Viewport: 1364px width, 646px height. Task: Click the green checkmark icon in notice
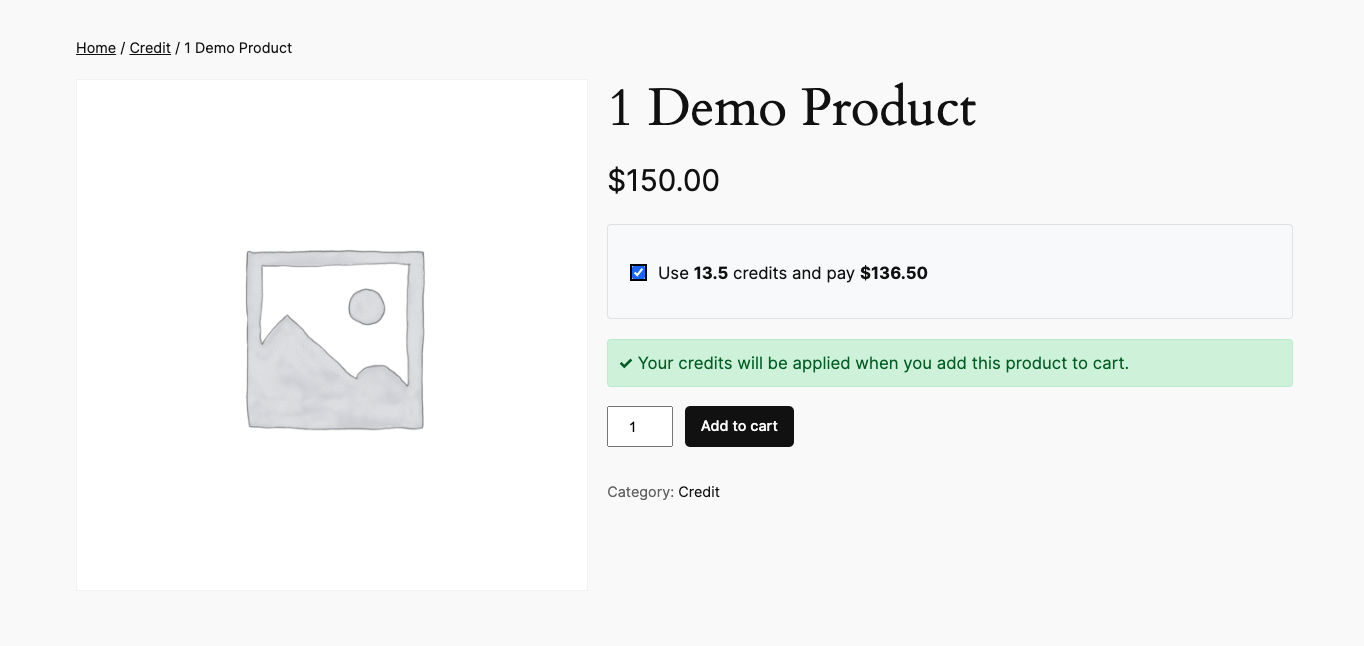(626, 364)
